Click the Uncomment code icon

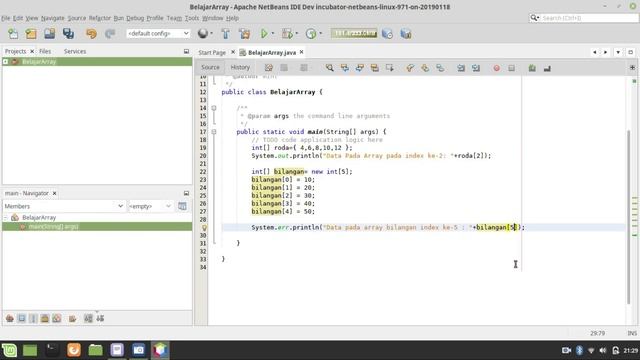pos(547,68)
